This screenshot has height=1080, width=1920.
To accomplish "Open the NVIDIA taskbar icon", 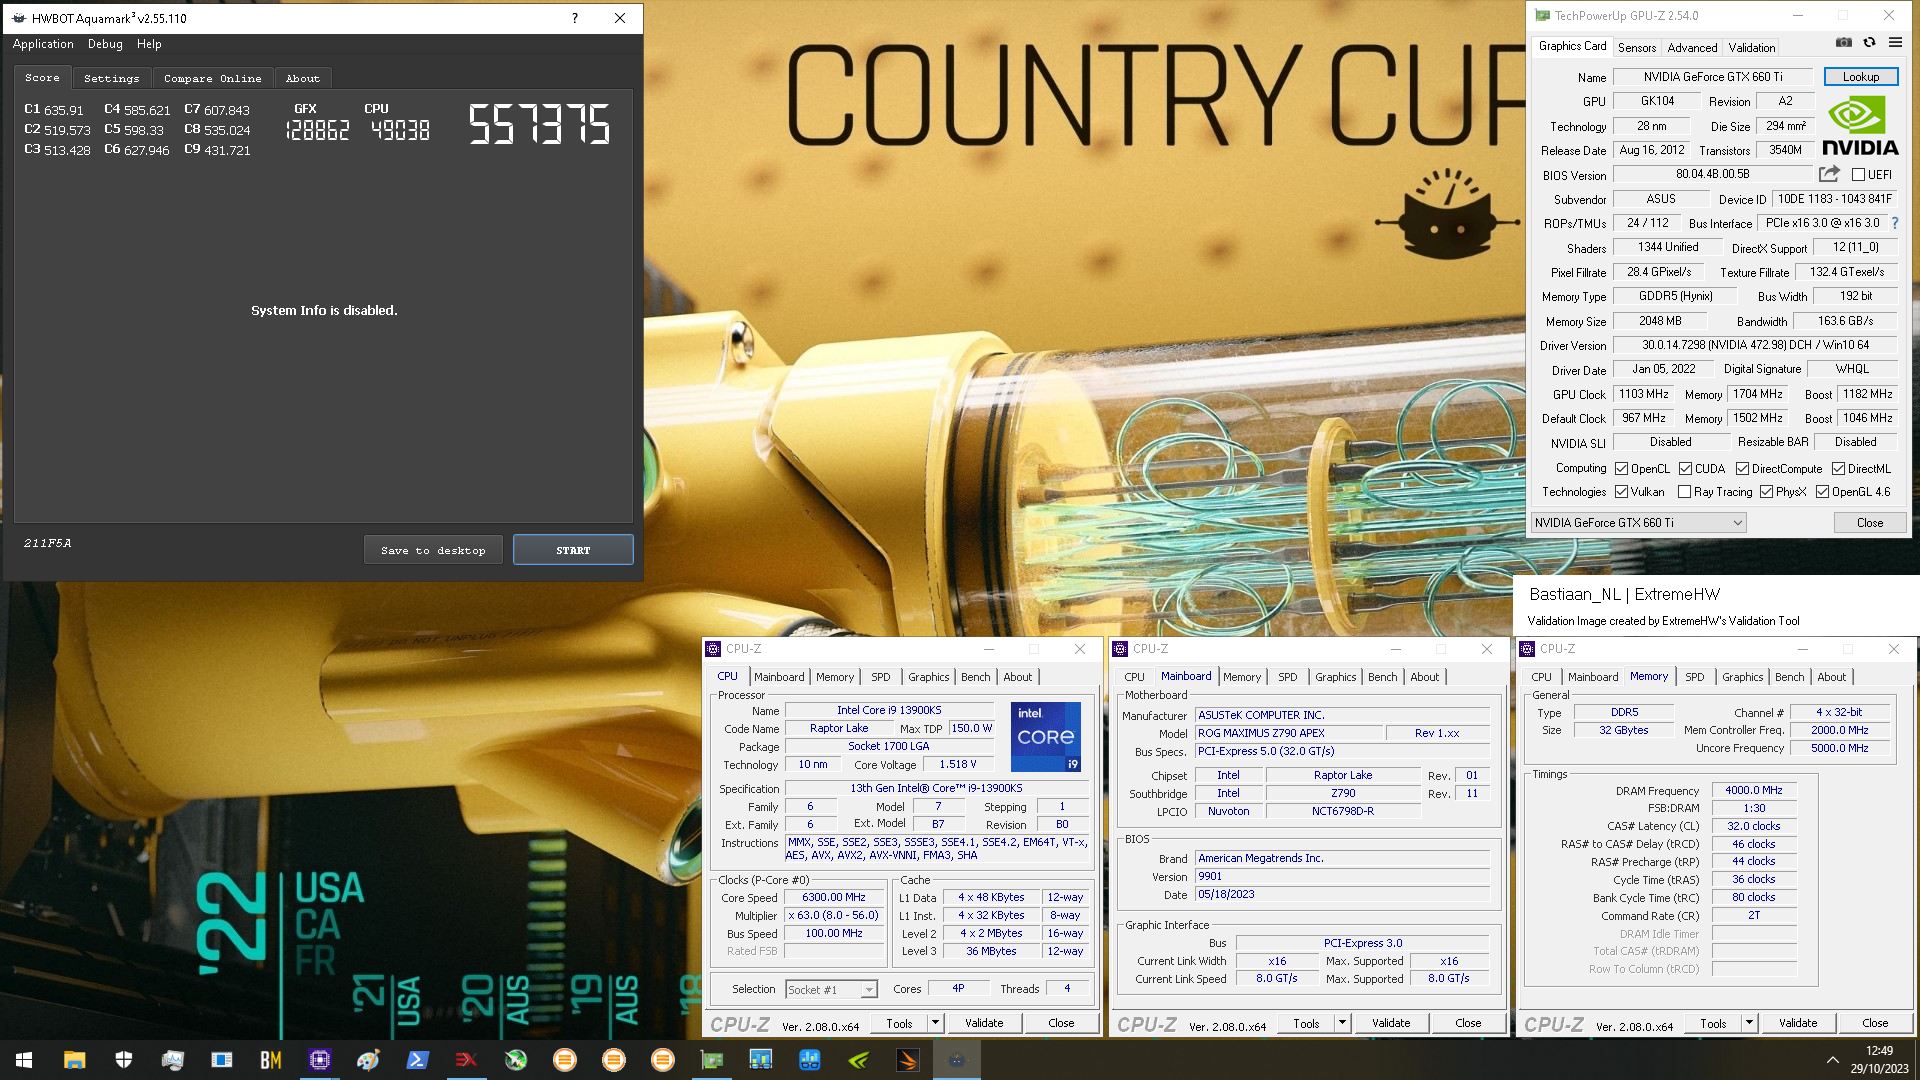I will tap(859, 1060).
